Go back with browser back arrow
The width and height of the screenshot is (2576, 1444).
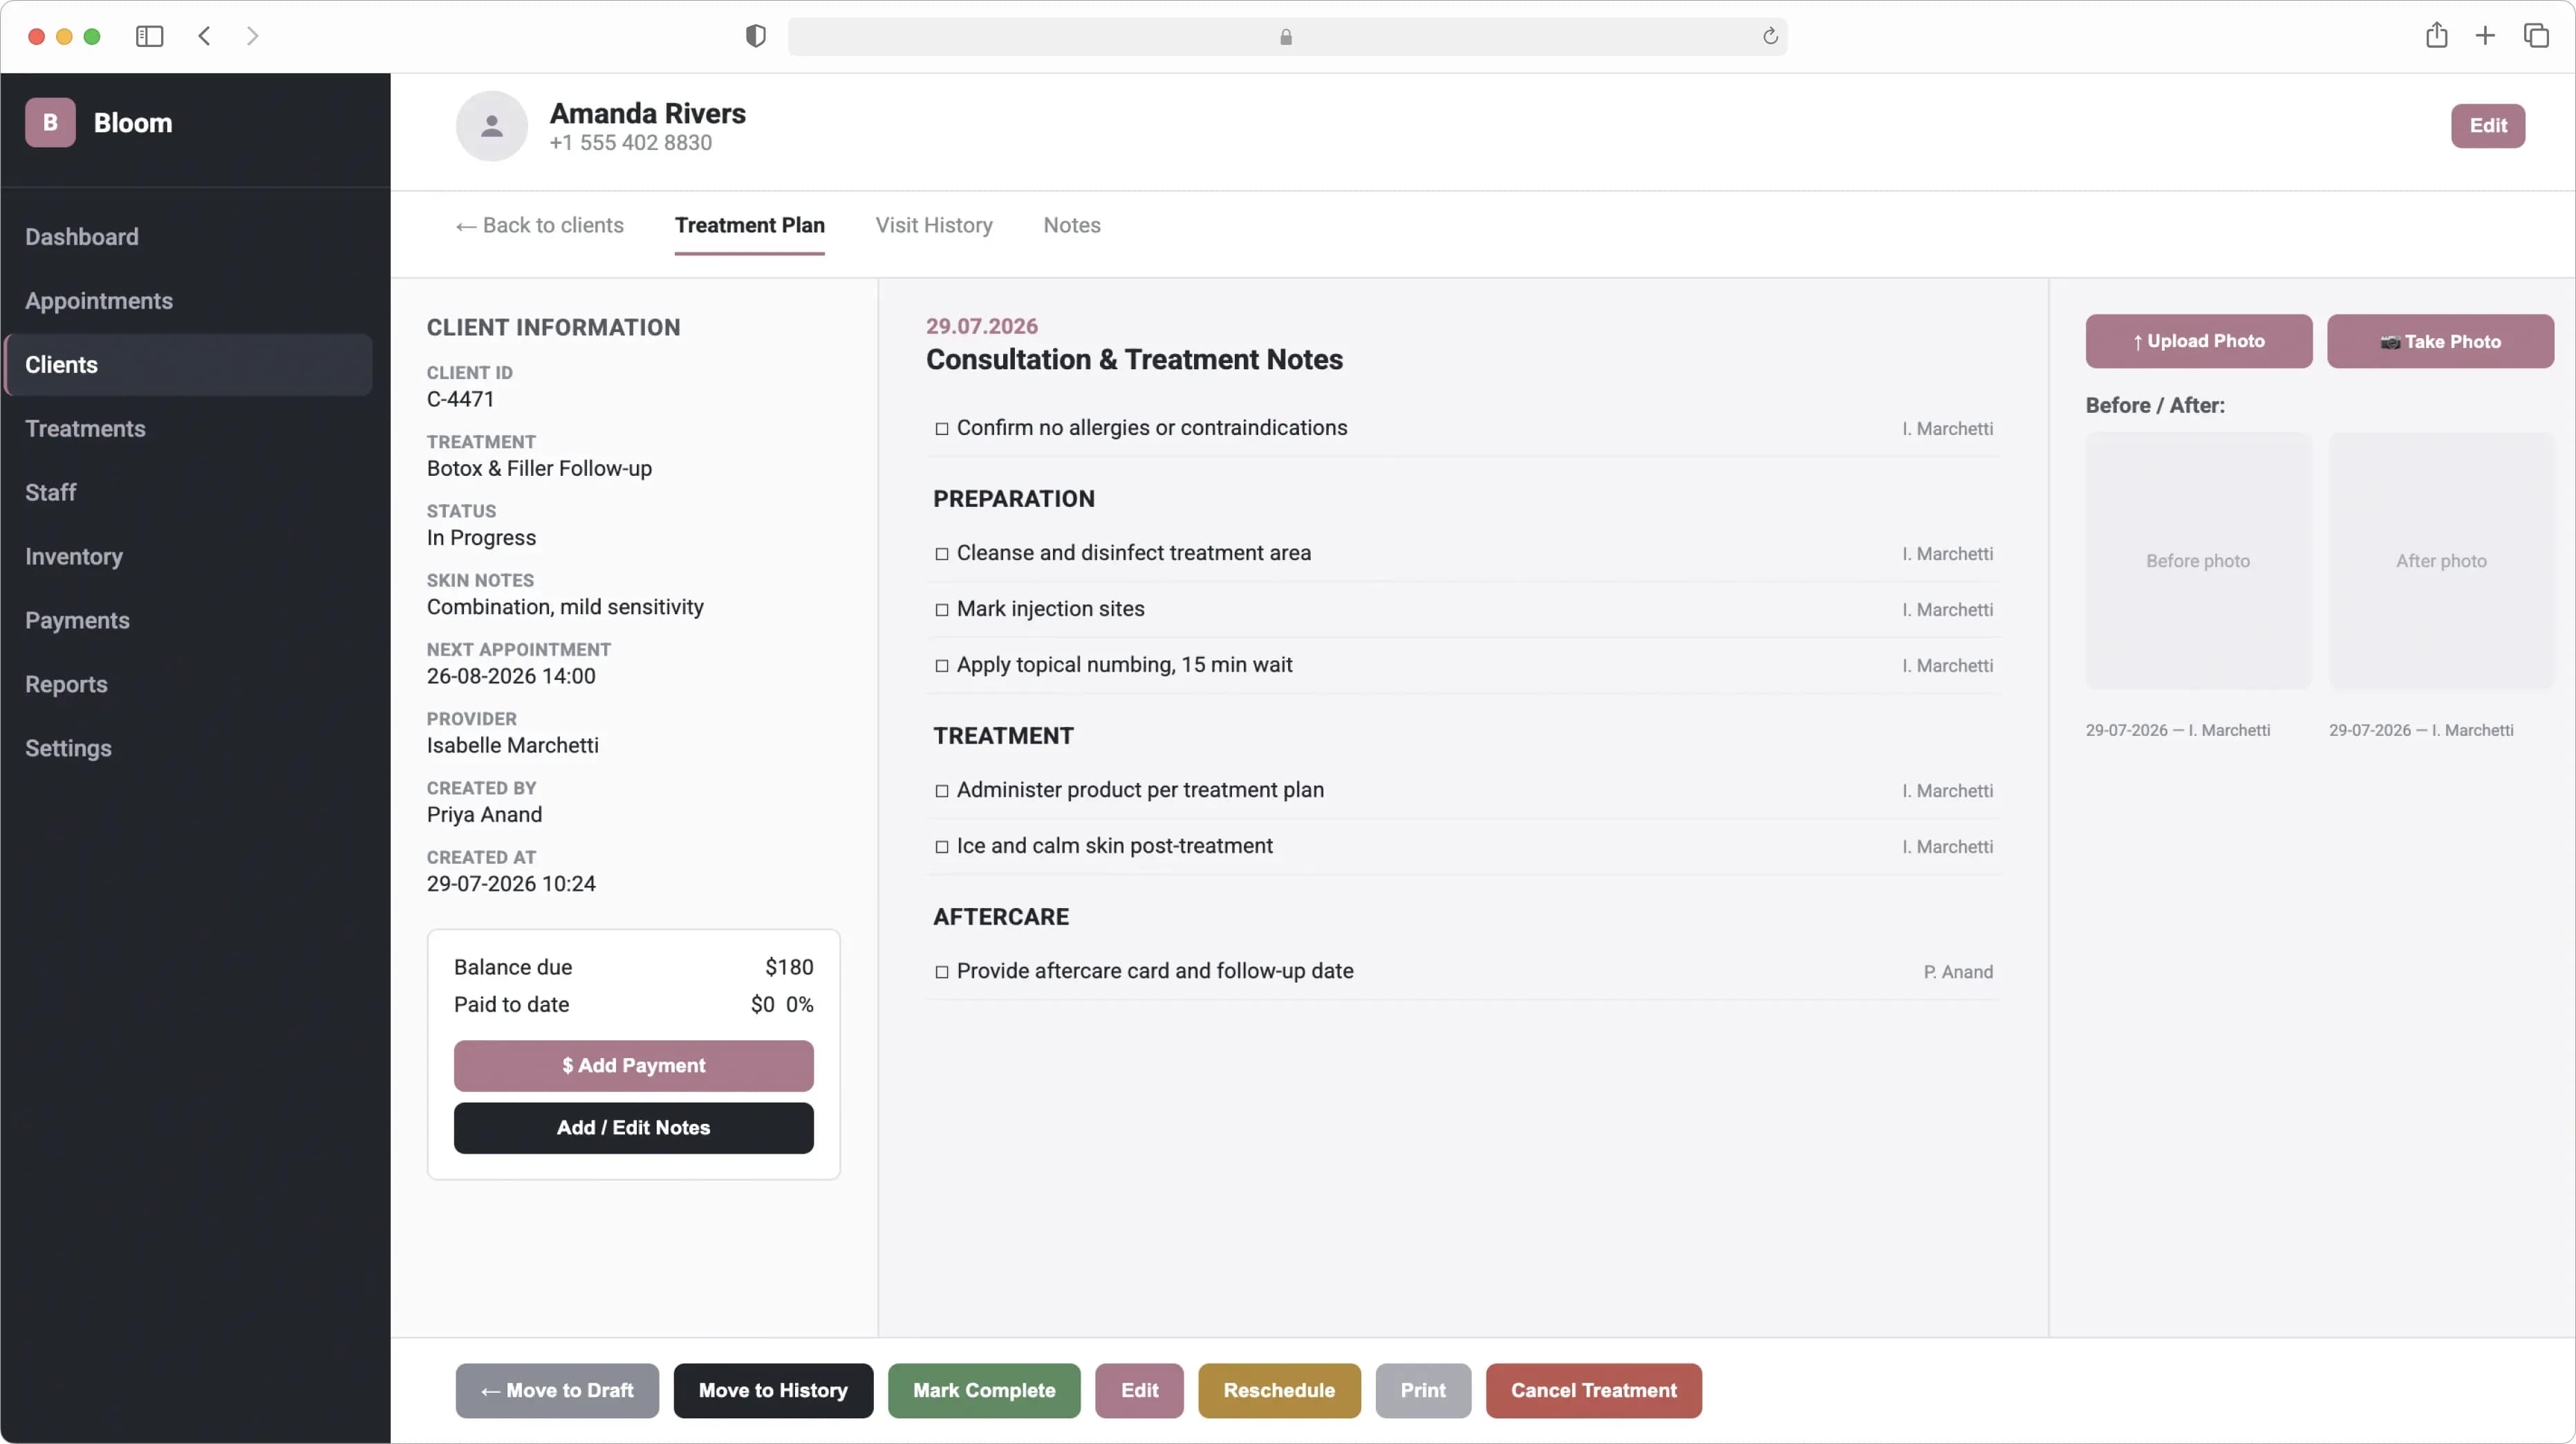[x=204, y=36]
